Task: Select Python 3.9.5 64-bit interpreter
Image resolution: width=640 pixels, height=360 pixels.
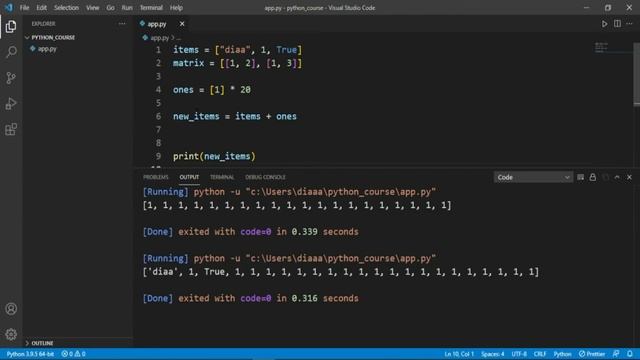Action: 30,354
